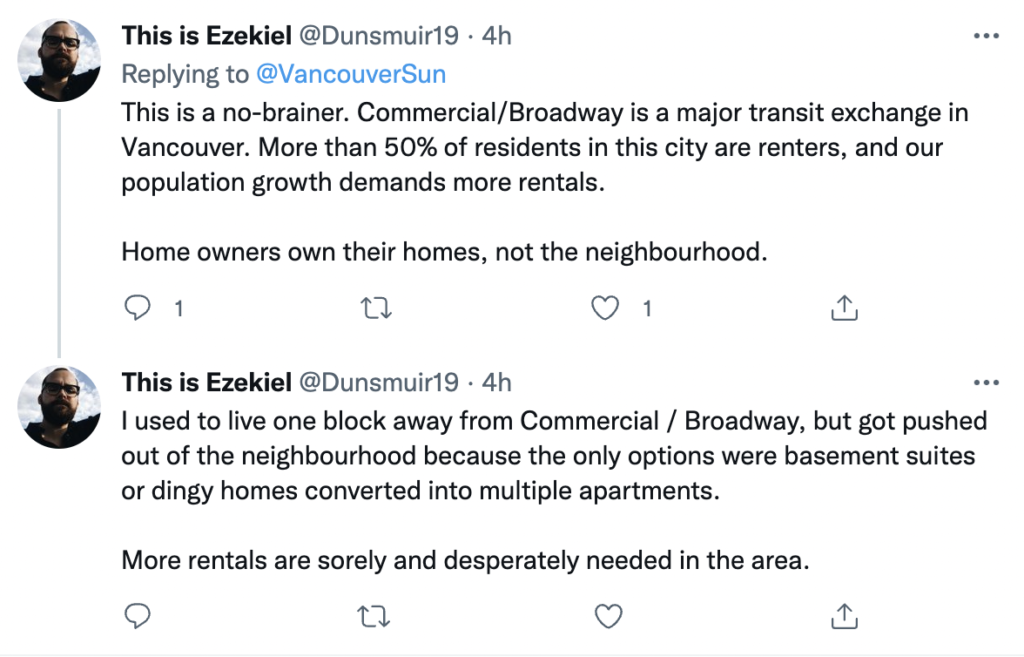Retweet the second tweet about rentals needed
The image size is (1024, 657).
375,616
